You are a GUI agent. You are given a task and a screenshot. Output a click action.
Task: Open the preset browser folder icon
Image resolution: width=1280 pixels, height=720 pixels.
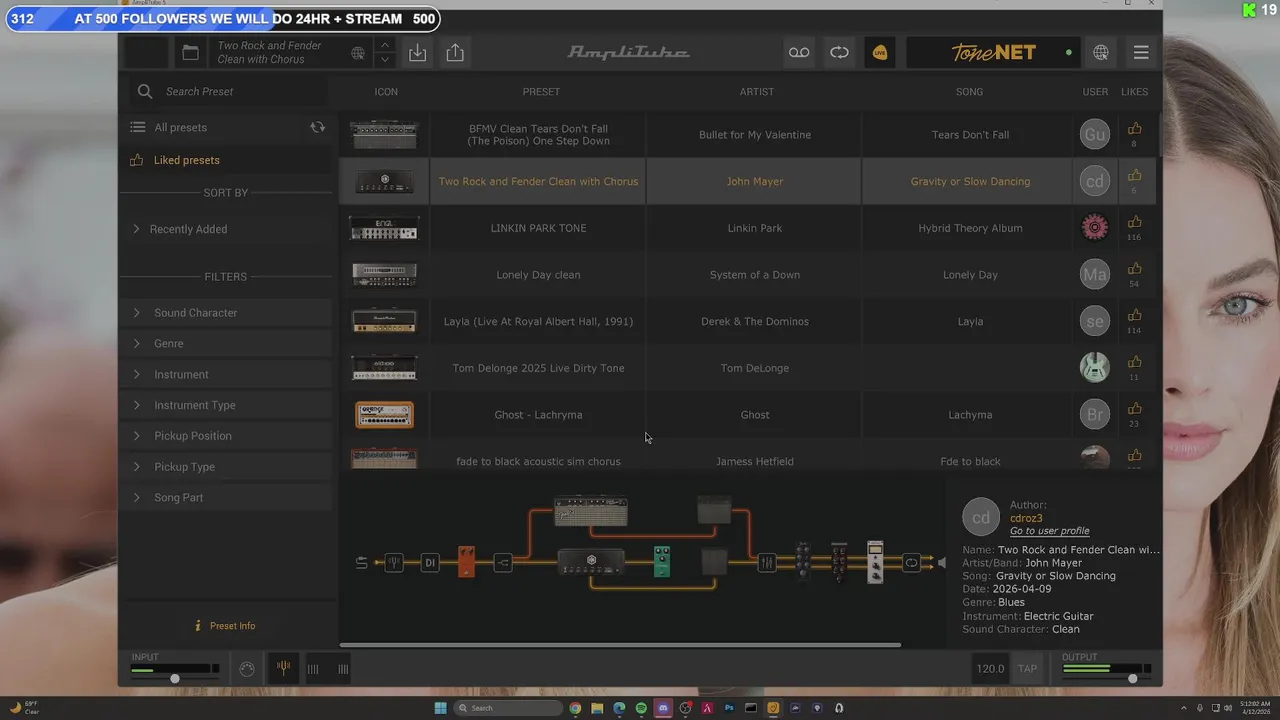pos(190,53)
